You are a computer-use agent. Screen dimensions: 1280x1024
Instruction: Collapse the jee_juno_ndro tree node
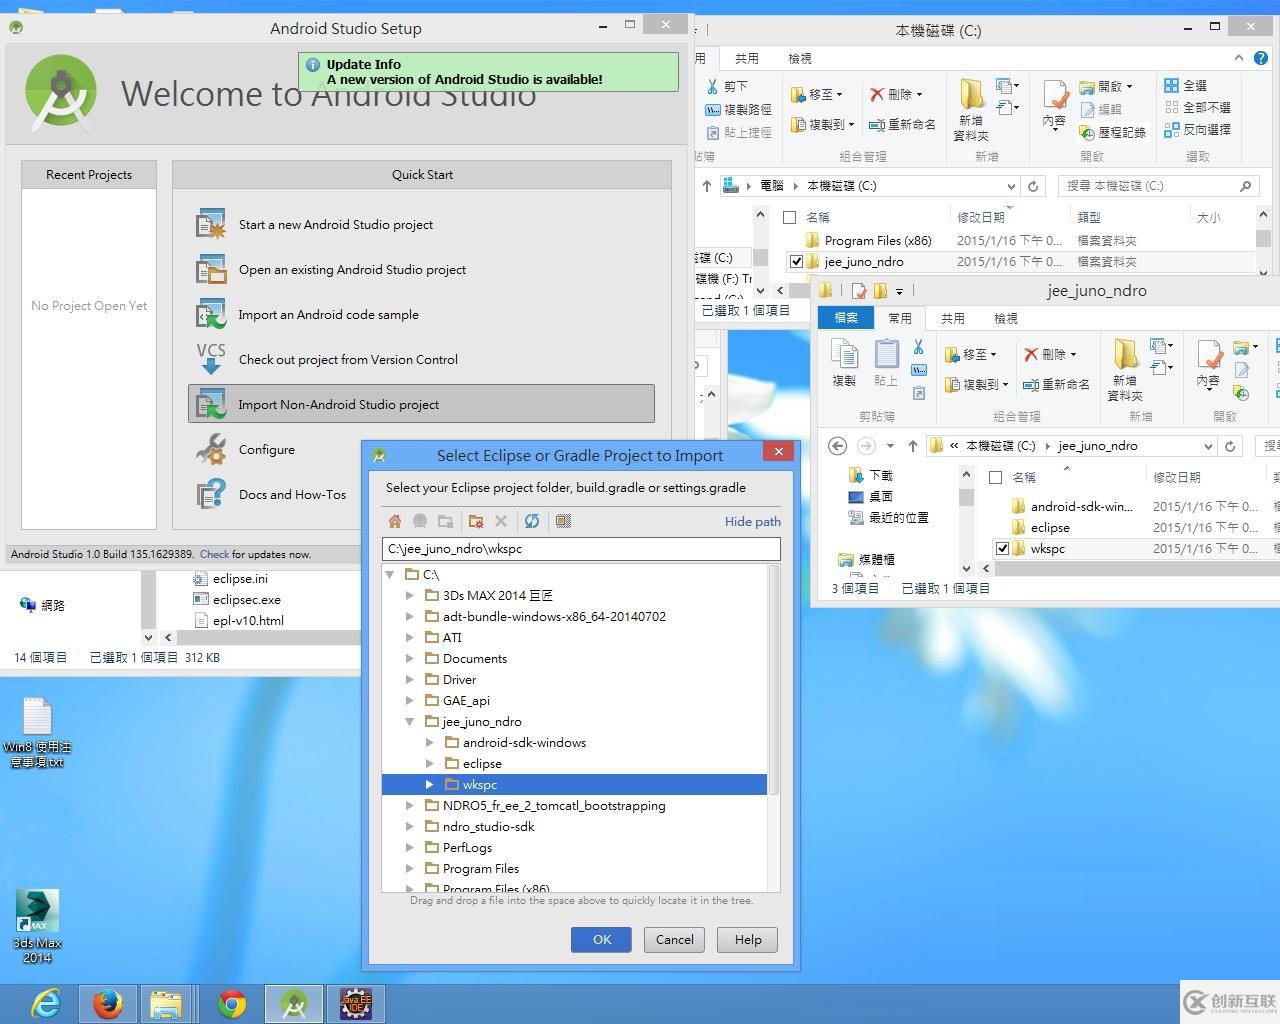(410, 721)
